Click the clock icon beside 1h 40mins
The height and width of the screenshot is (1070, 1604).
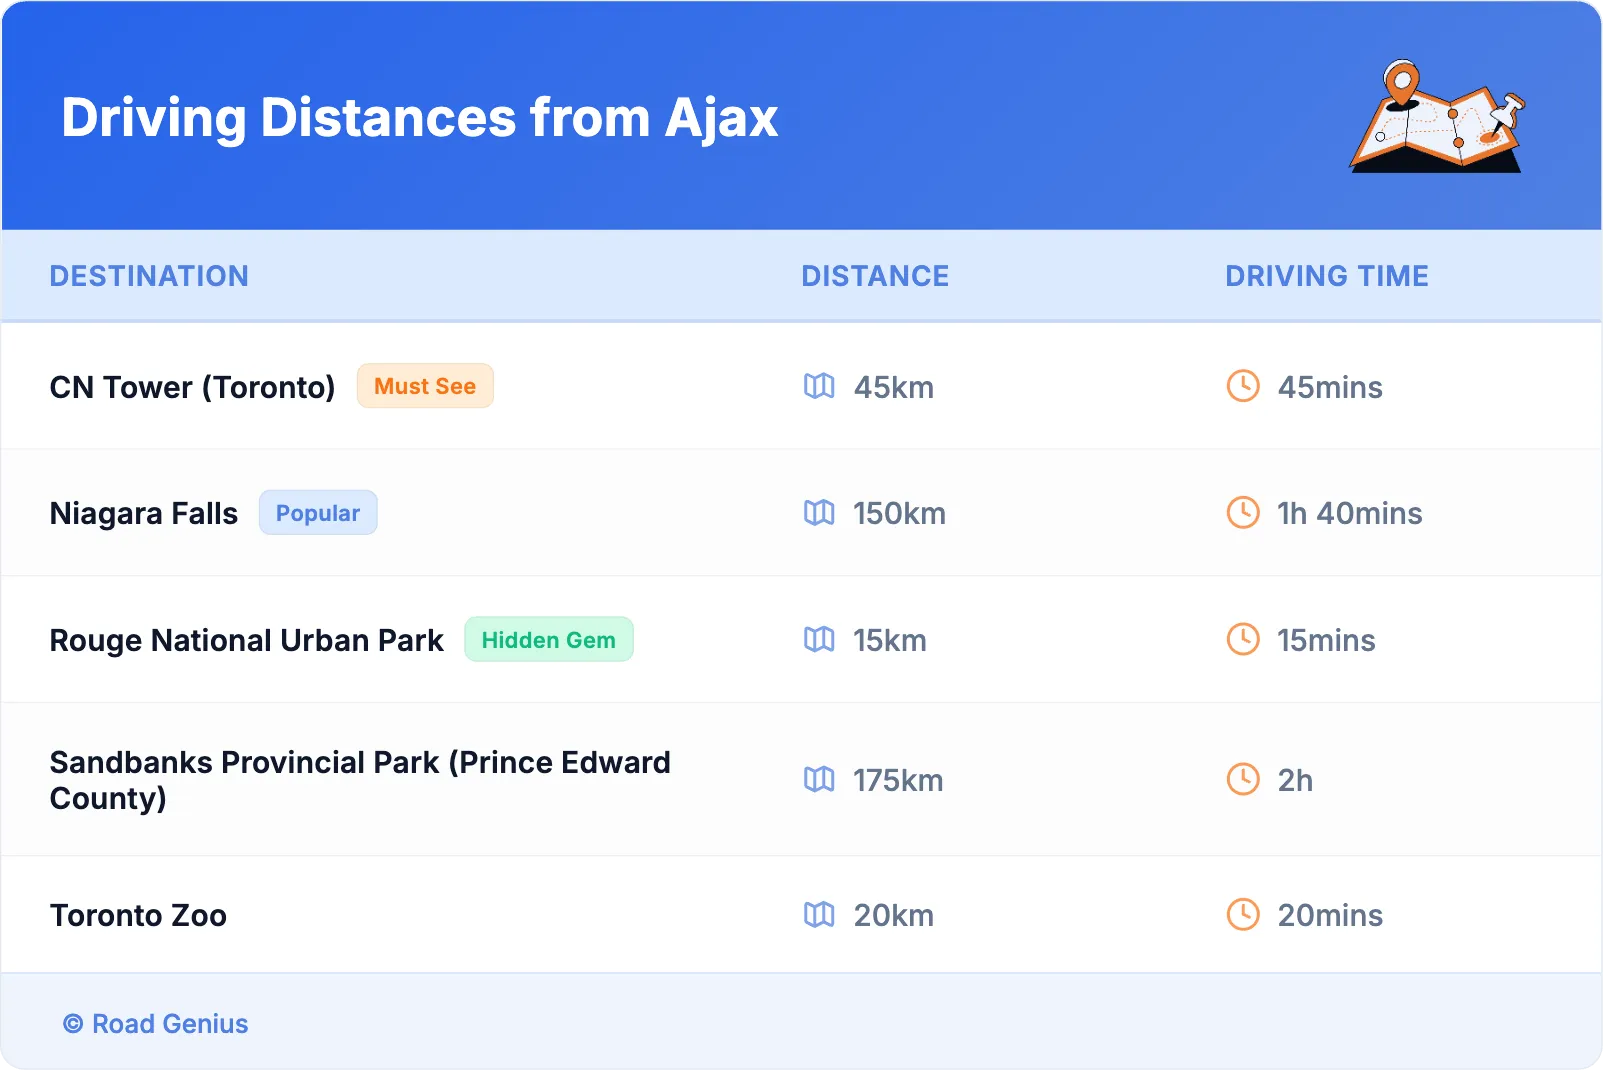pyautogui.click(x=1243, y=513)
